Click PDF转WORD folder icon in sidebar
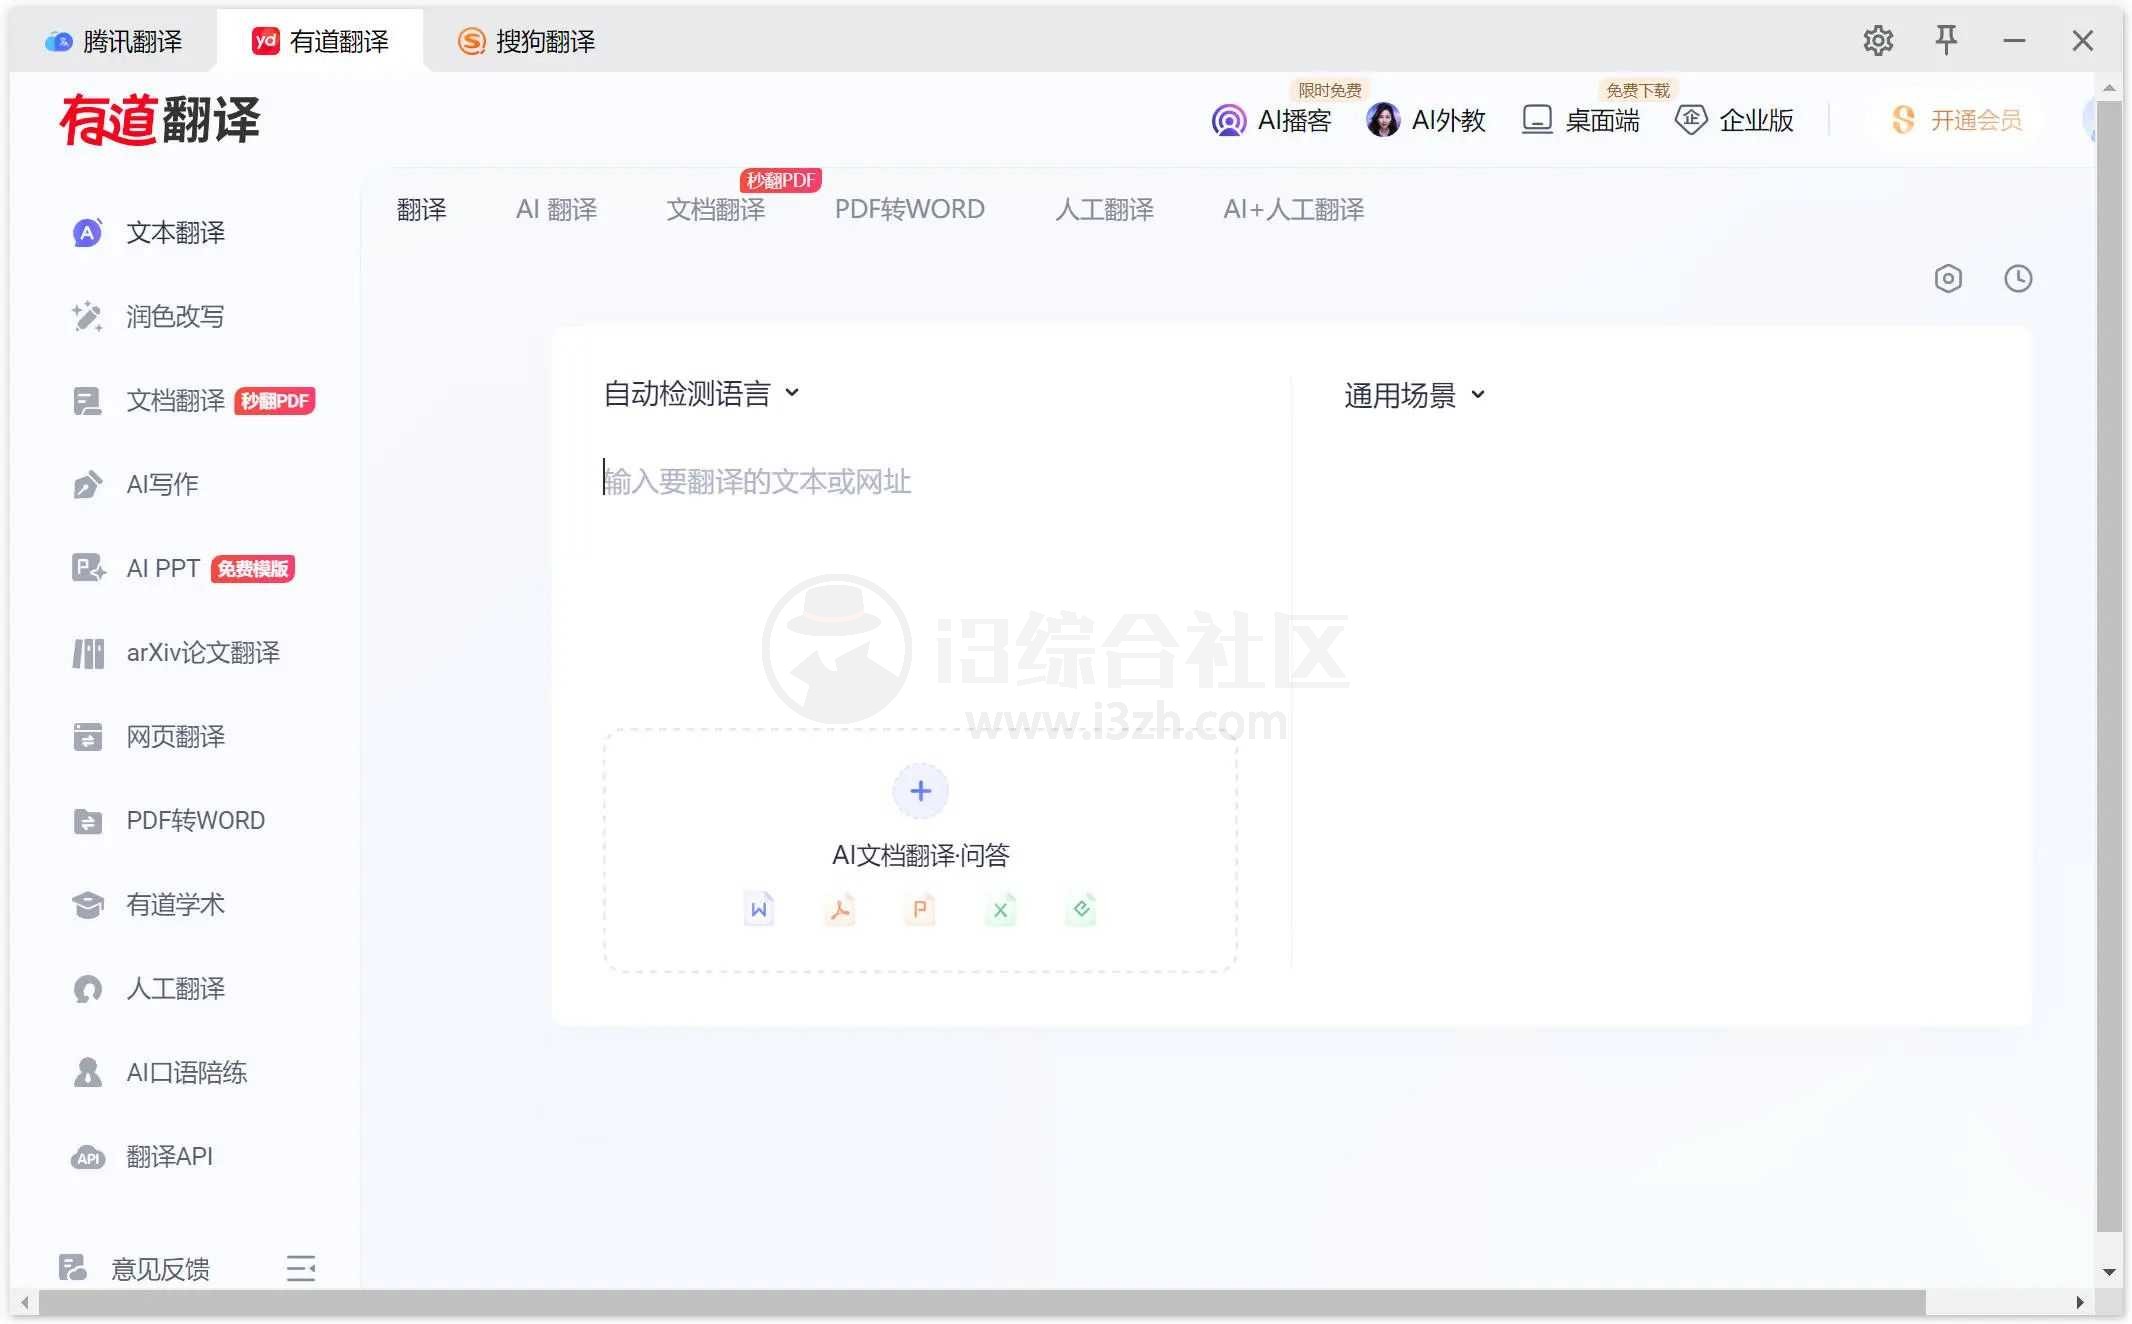Screen dimensions: 2132x1324 [88, 821]
